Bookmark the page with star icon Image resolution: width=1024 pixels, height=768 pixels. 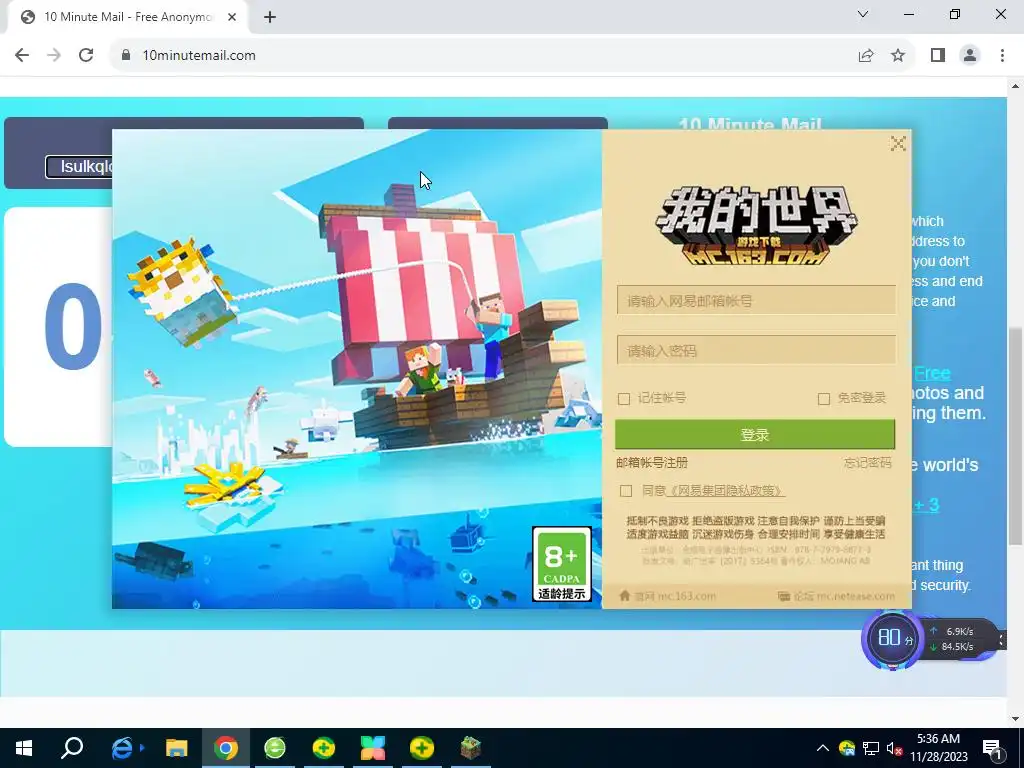click(x=898, y=56)
